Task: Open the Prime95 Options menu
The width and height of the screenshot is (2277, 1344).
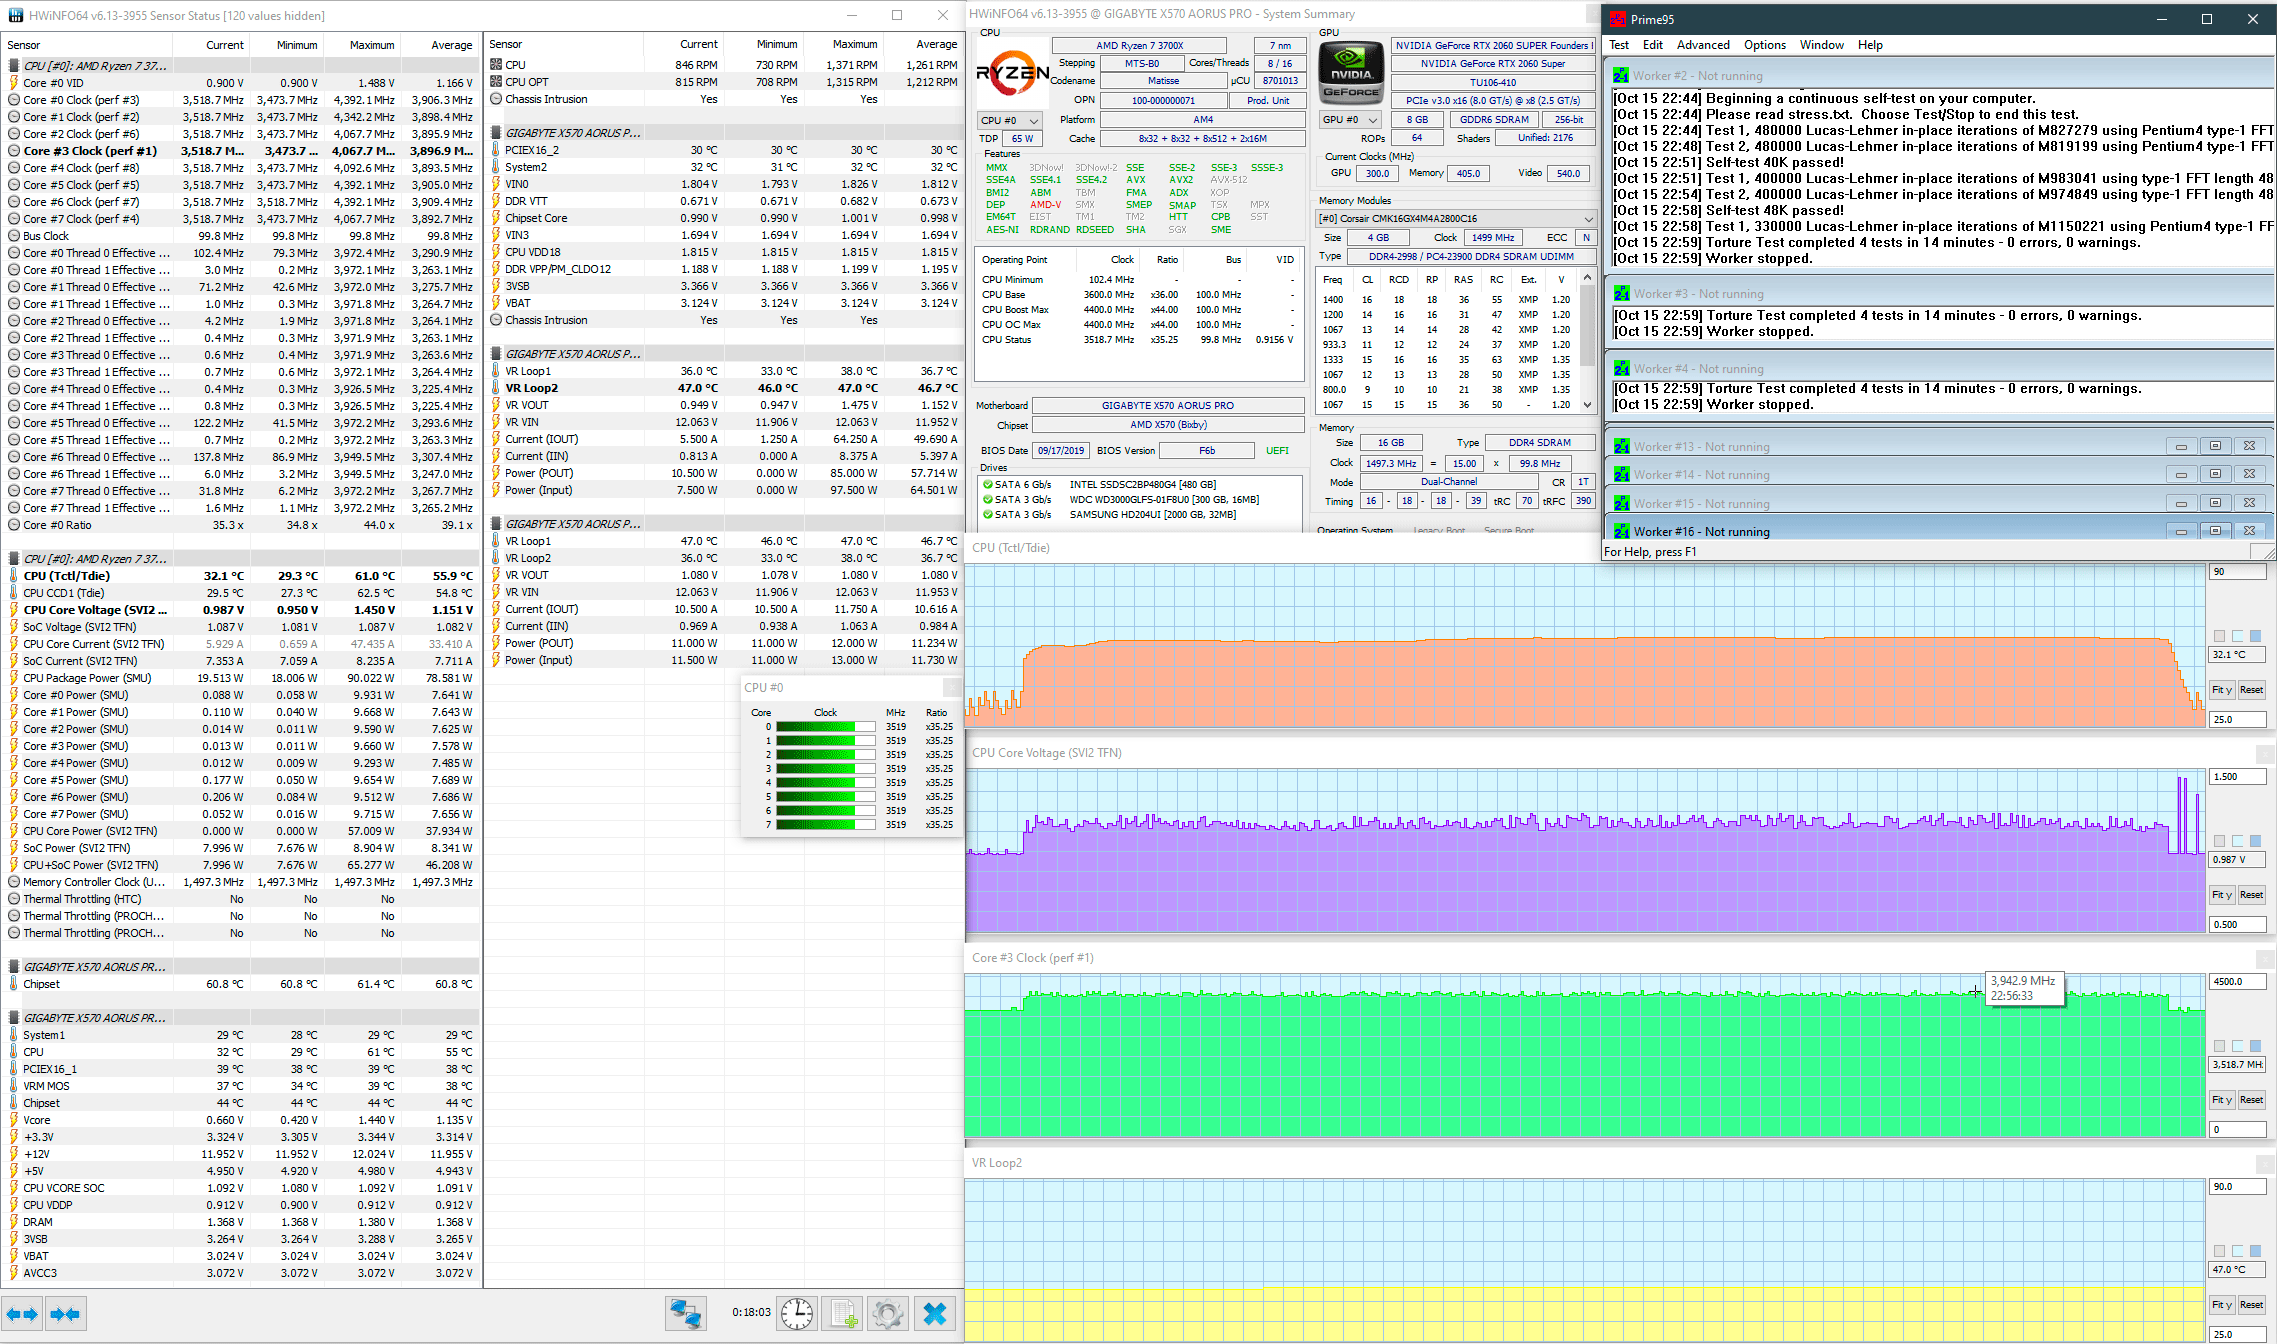Action: pos(1764,45)
